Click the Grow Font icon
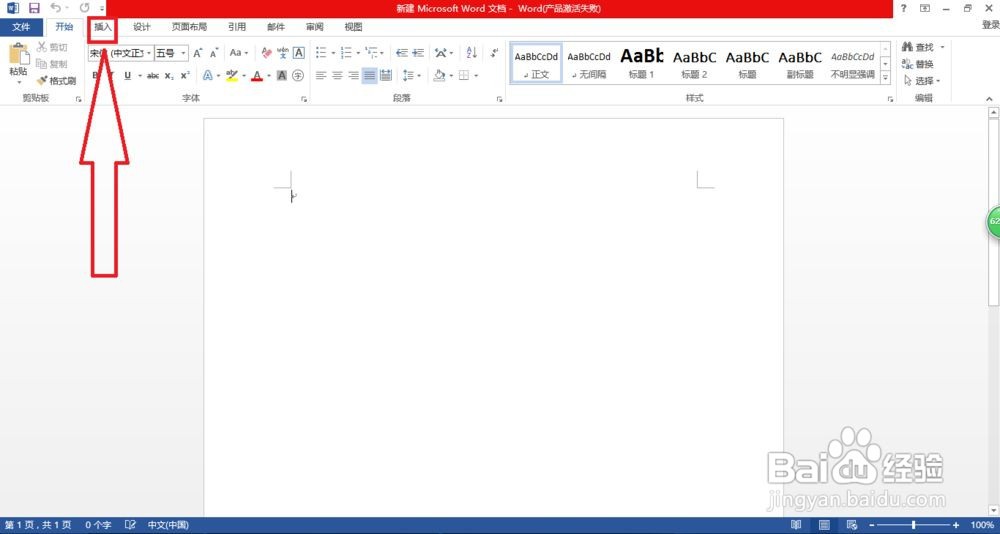1000x534 pixels. 198,53
